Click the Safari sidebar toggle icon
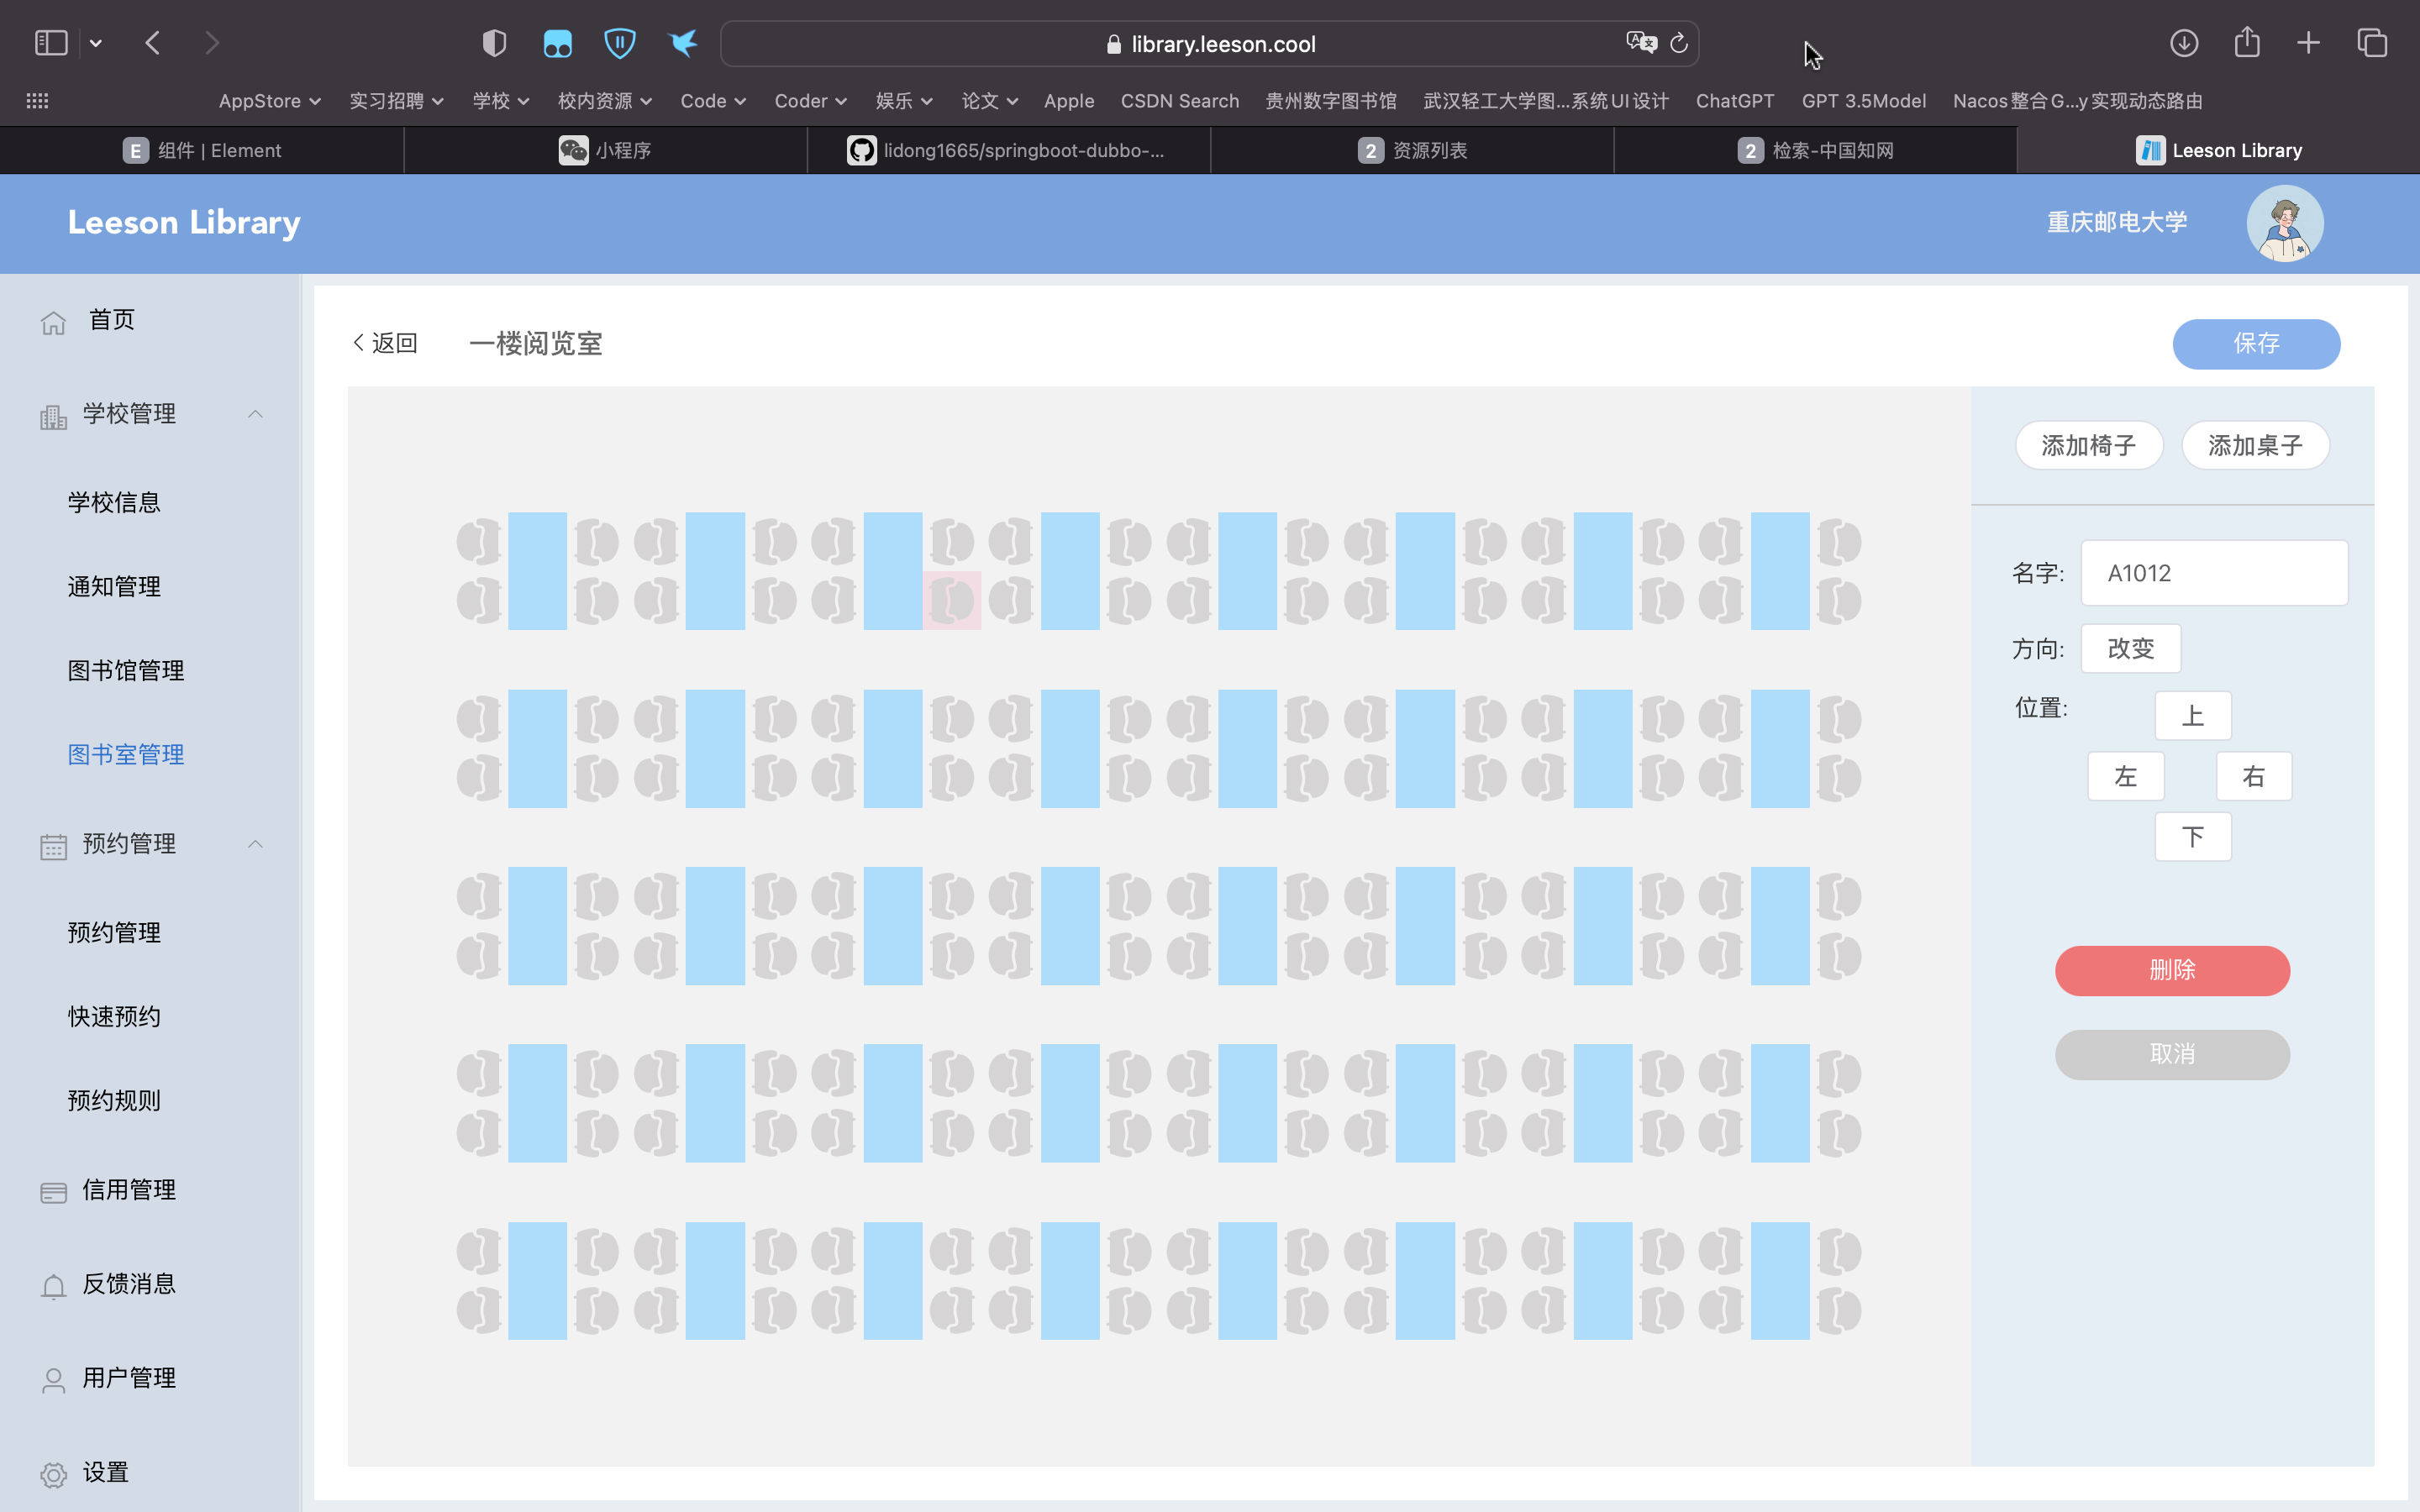 (51, 43)
